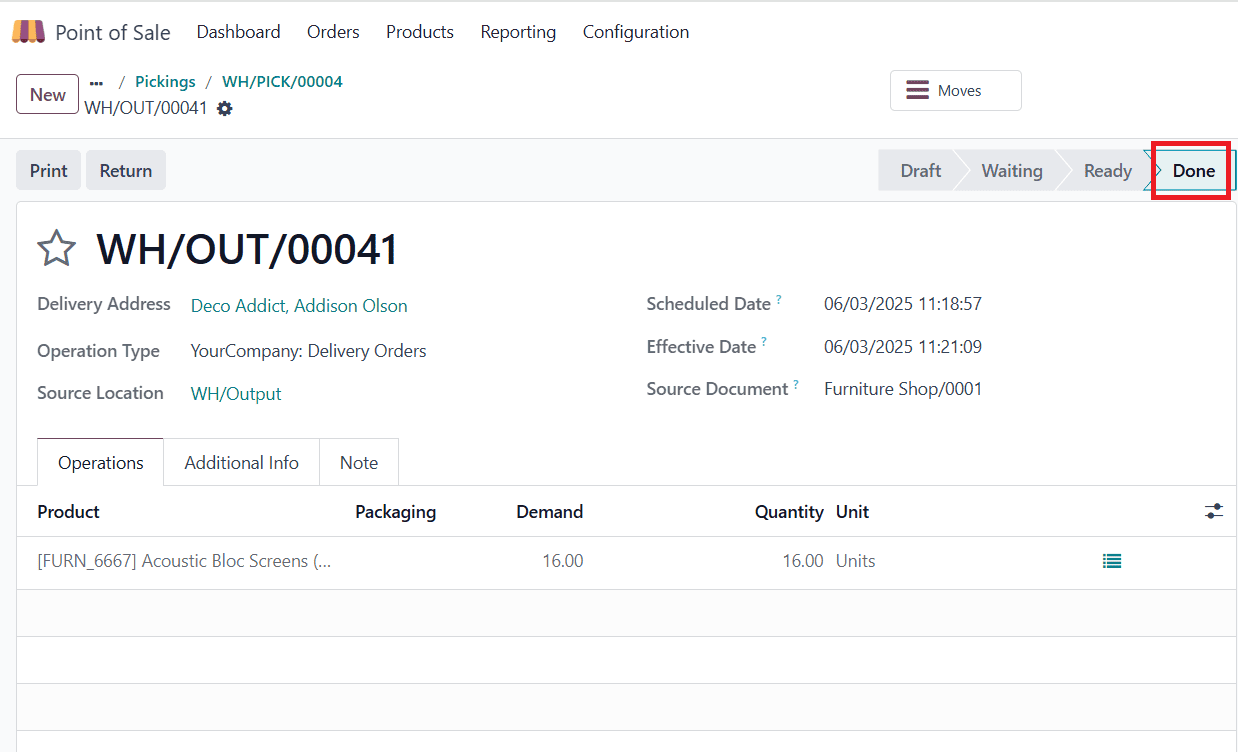This screenshot has height=752, width=1238.
Task: Sort by Packaging column header
Action: coord(395,512)
